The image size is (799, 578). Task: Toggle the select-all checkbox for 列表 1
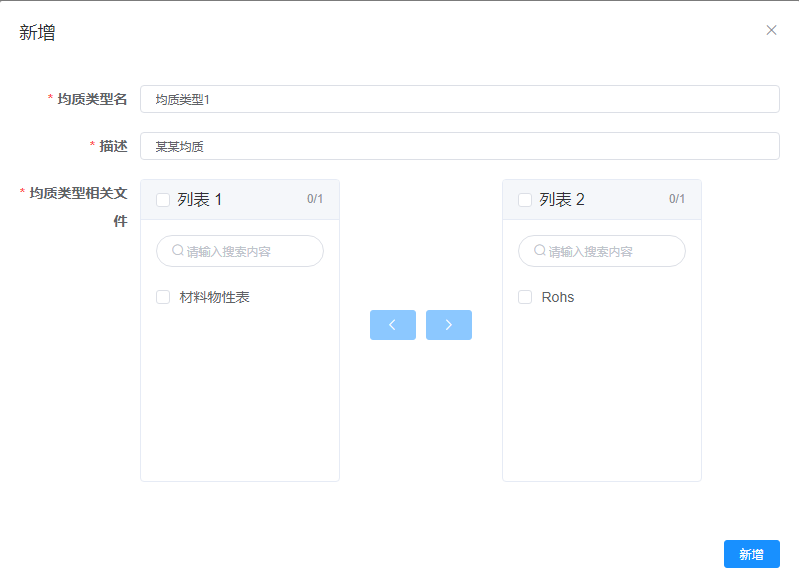pyautogui.click(x=163, y=200)
